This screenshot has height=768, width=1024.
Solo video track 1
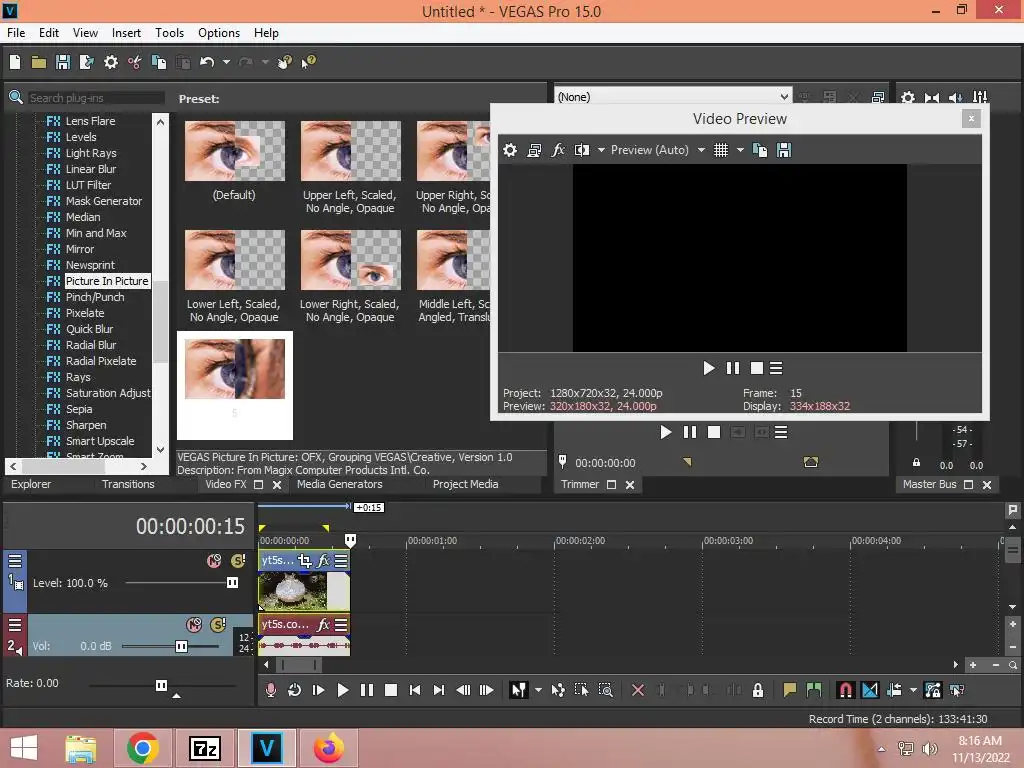238,560
